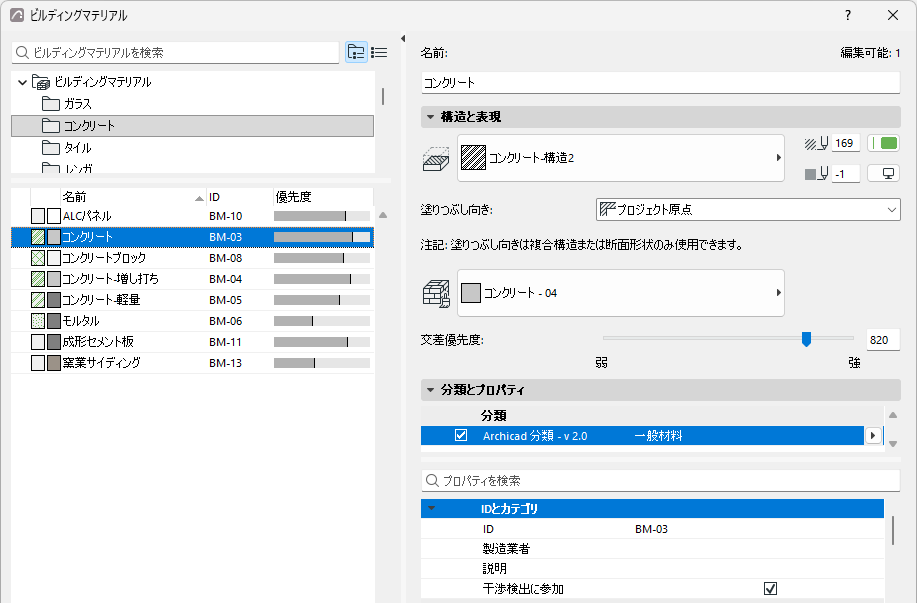Click the surface swatch of 成形セメント板 row

tap(54, 342)
